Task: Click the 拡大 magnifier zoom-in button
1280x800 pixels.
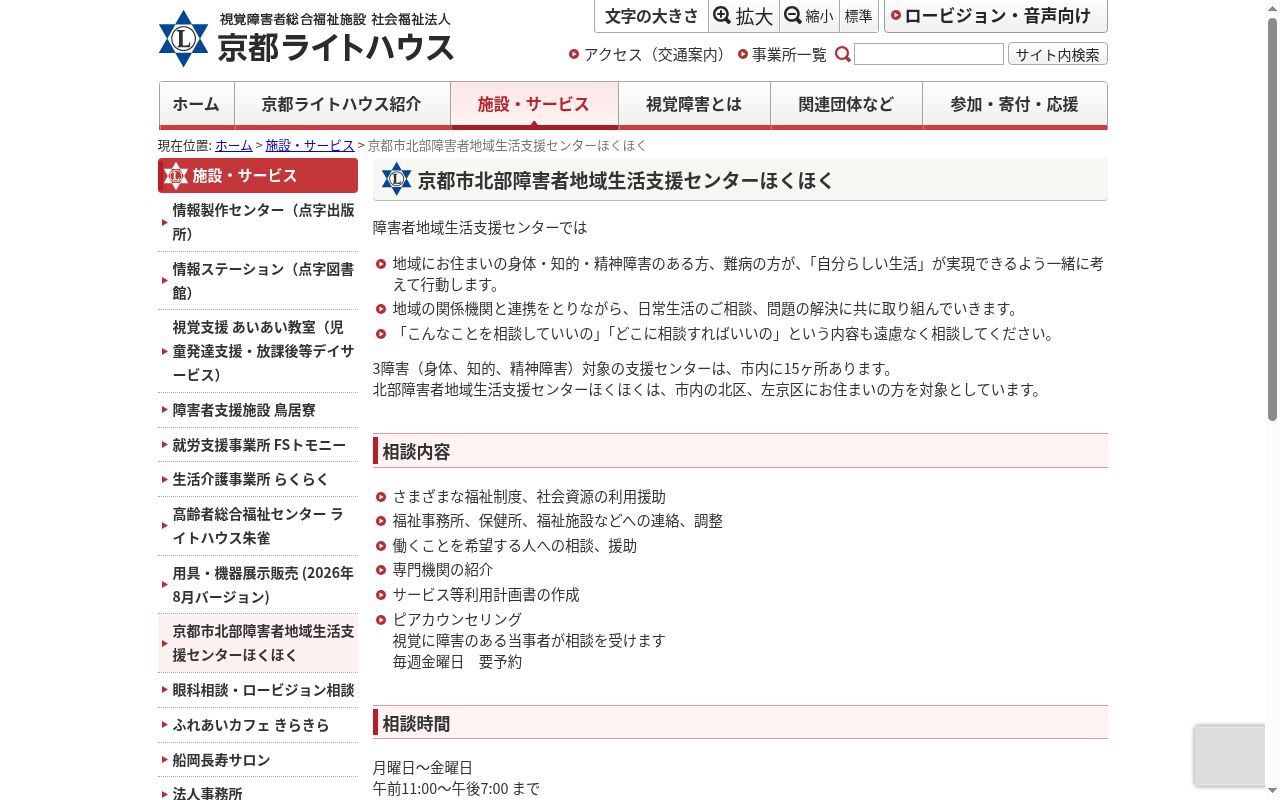Action: [743, 16]
